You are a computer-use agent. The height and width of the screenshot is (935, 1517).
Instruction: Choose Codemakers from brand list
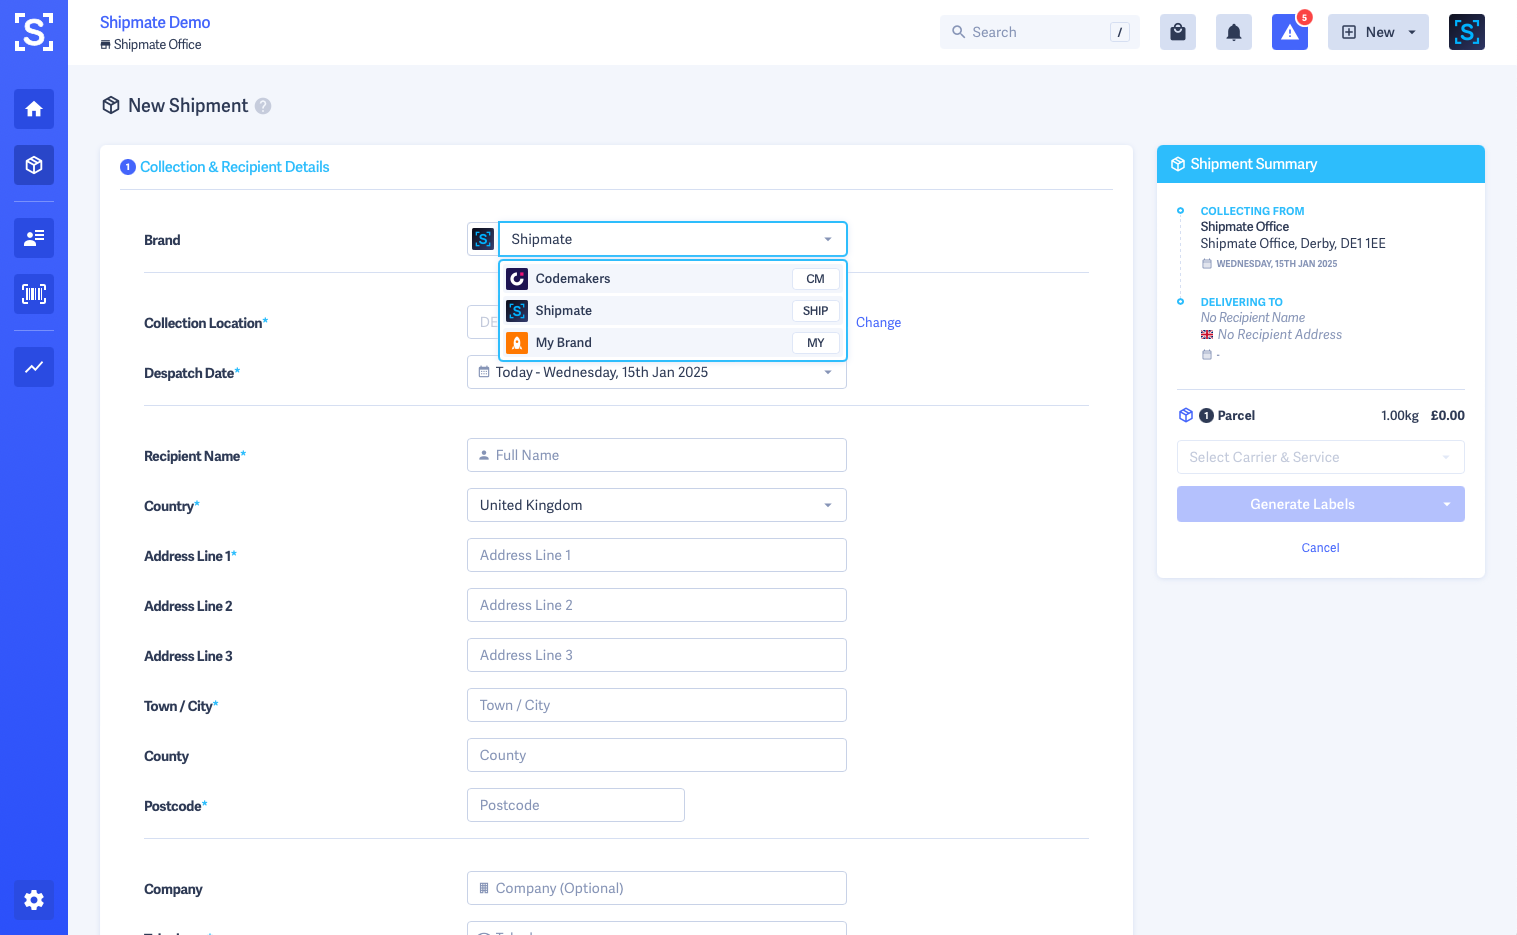673,279
